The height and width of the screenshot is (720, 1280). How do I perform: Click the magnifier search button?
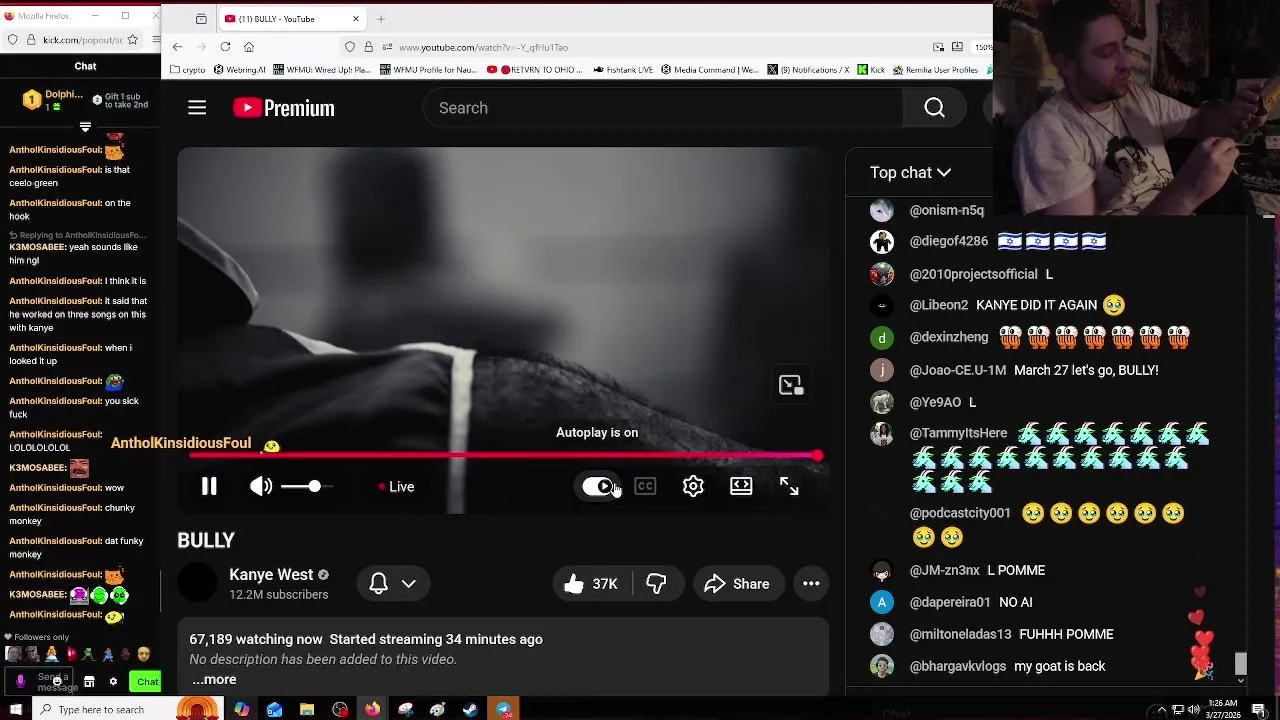935,108
